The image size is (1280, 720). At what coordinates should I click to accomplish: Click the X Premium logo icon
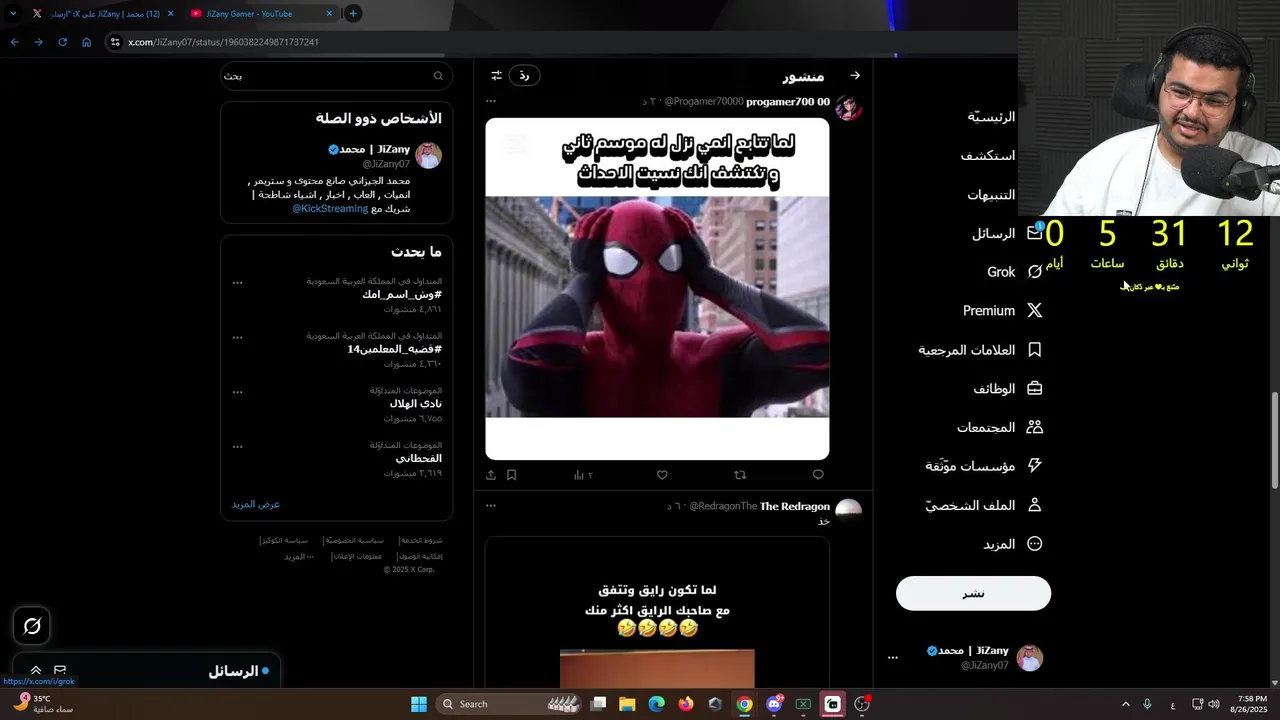[1035, 311]
